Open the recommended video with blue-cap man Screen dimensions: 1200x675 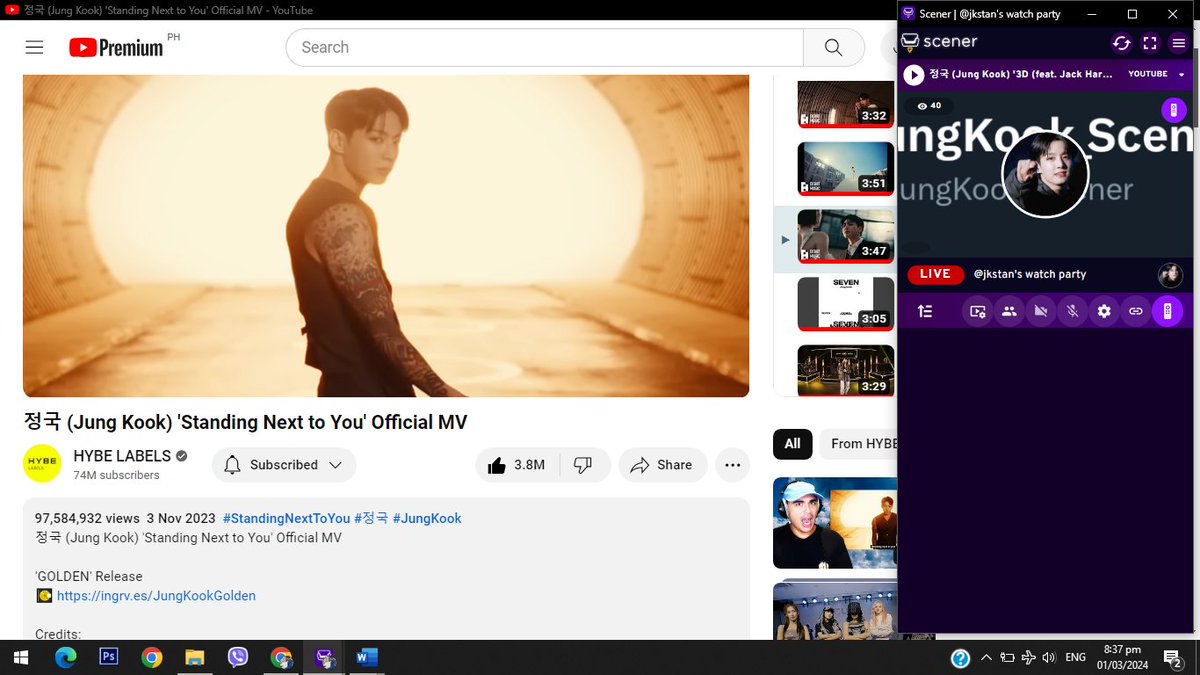[x=835, y=523]
